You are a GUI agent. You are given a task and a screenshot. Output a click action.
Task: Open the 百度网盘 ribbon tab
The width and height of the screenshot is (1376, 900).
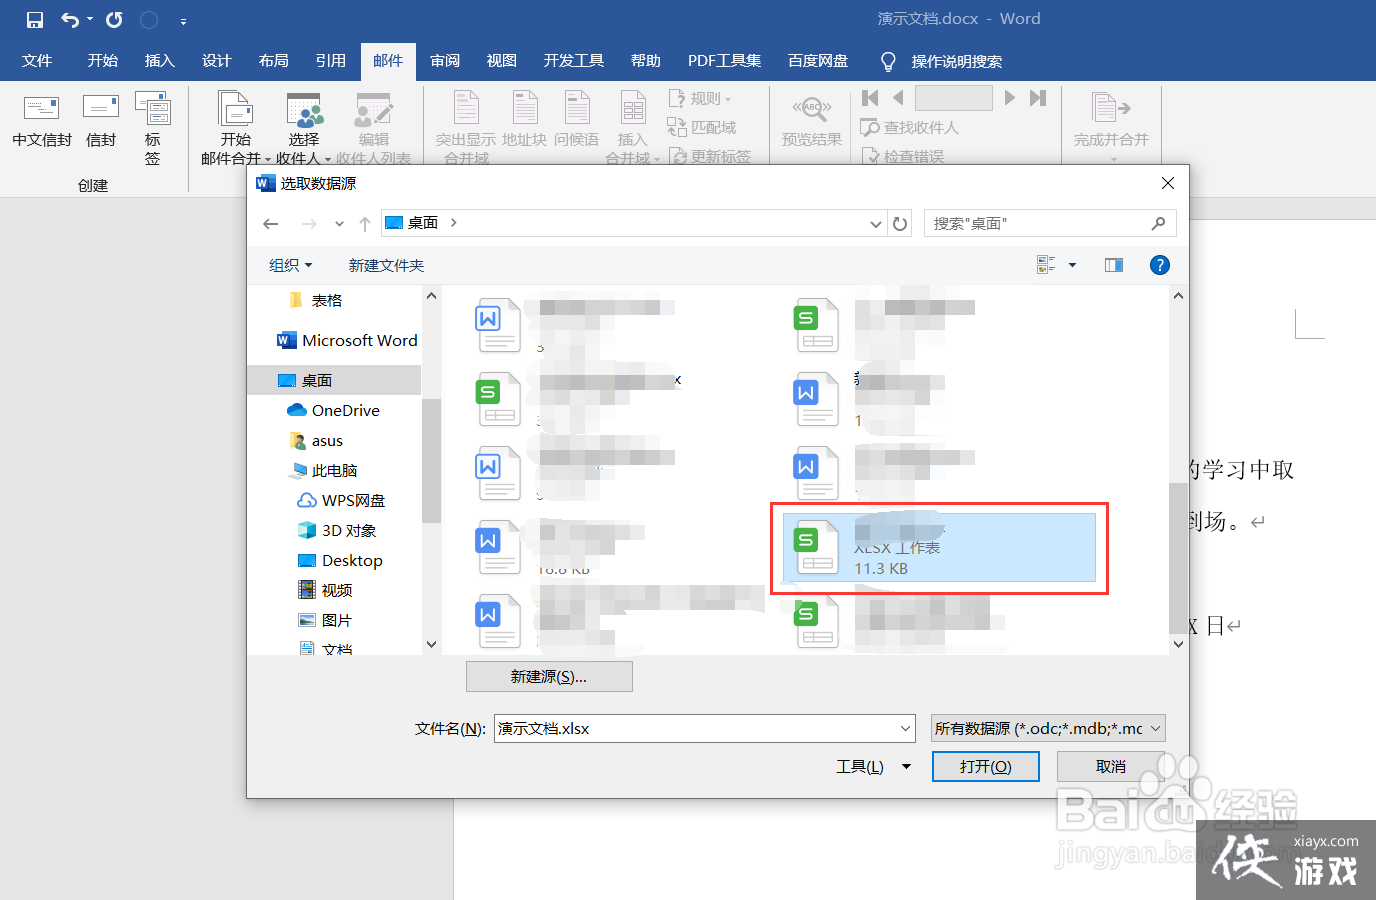(817, 61)
